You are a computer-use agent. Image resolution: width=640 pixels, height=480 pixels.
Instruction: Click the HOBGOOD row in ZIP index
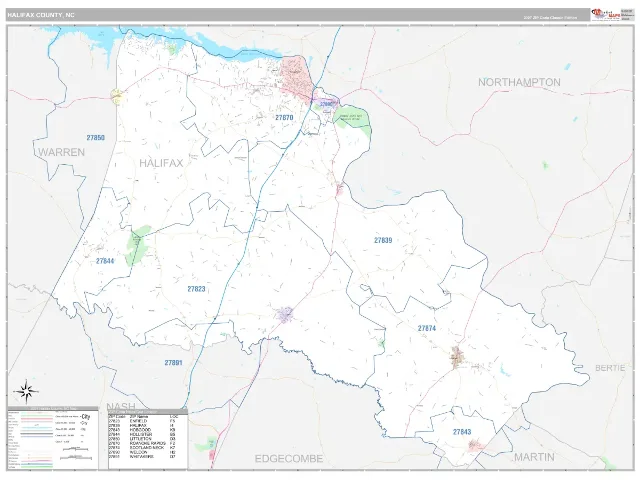[x=144, y=430]
